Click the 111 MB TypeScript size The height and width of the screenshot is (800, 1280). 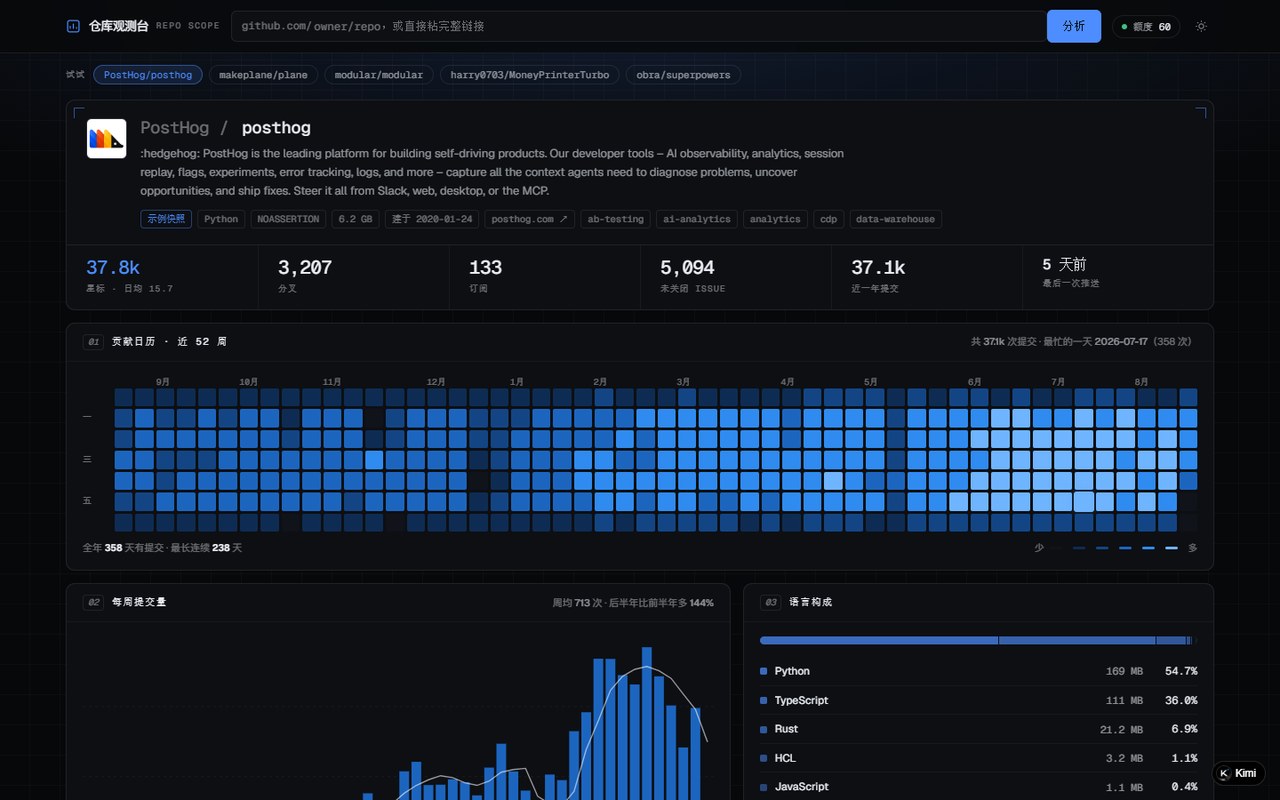point(1124,700)
